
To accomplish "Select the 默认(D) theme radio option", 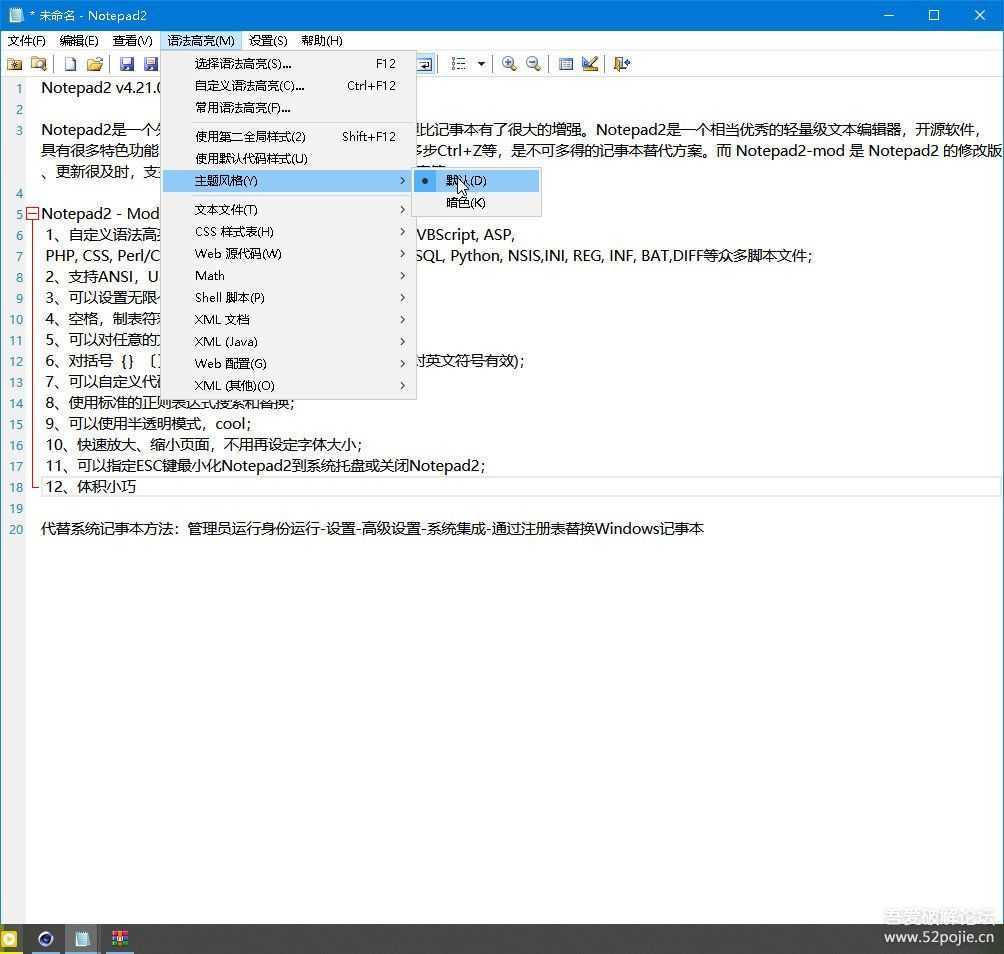I will tap(466, 181).
